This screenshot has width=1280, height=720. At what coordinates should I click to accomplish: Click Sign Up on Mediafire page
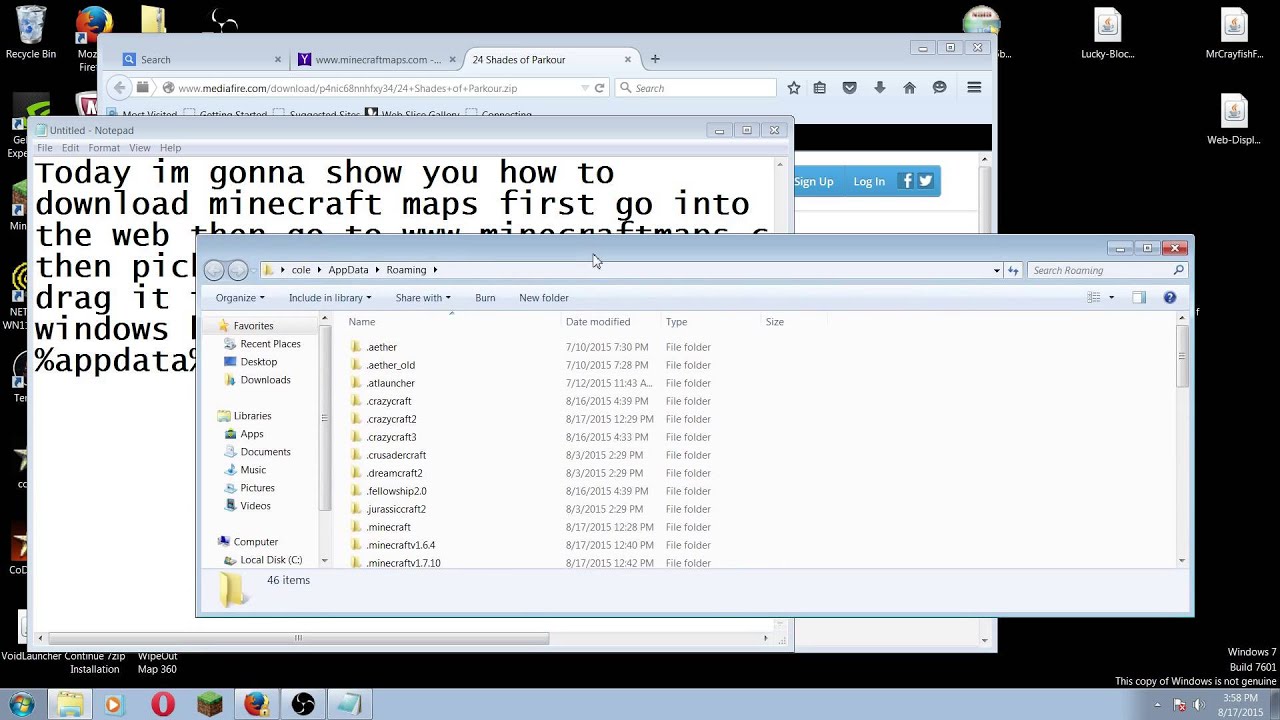tap(813, 181)
